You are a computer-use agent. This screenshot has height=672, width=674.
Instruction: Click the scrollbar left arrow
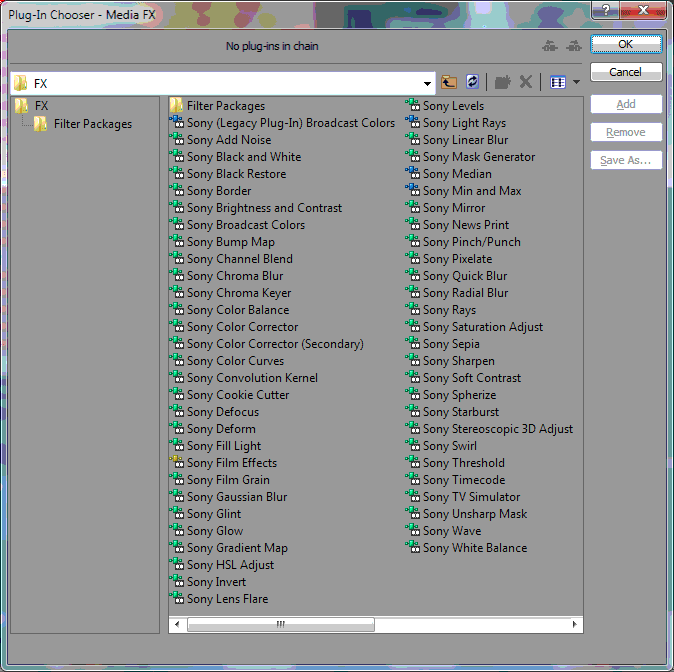click(177, 624)
